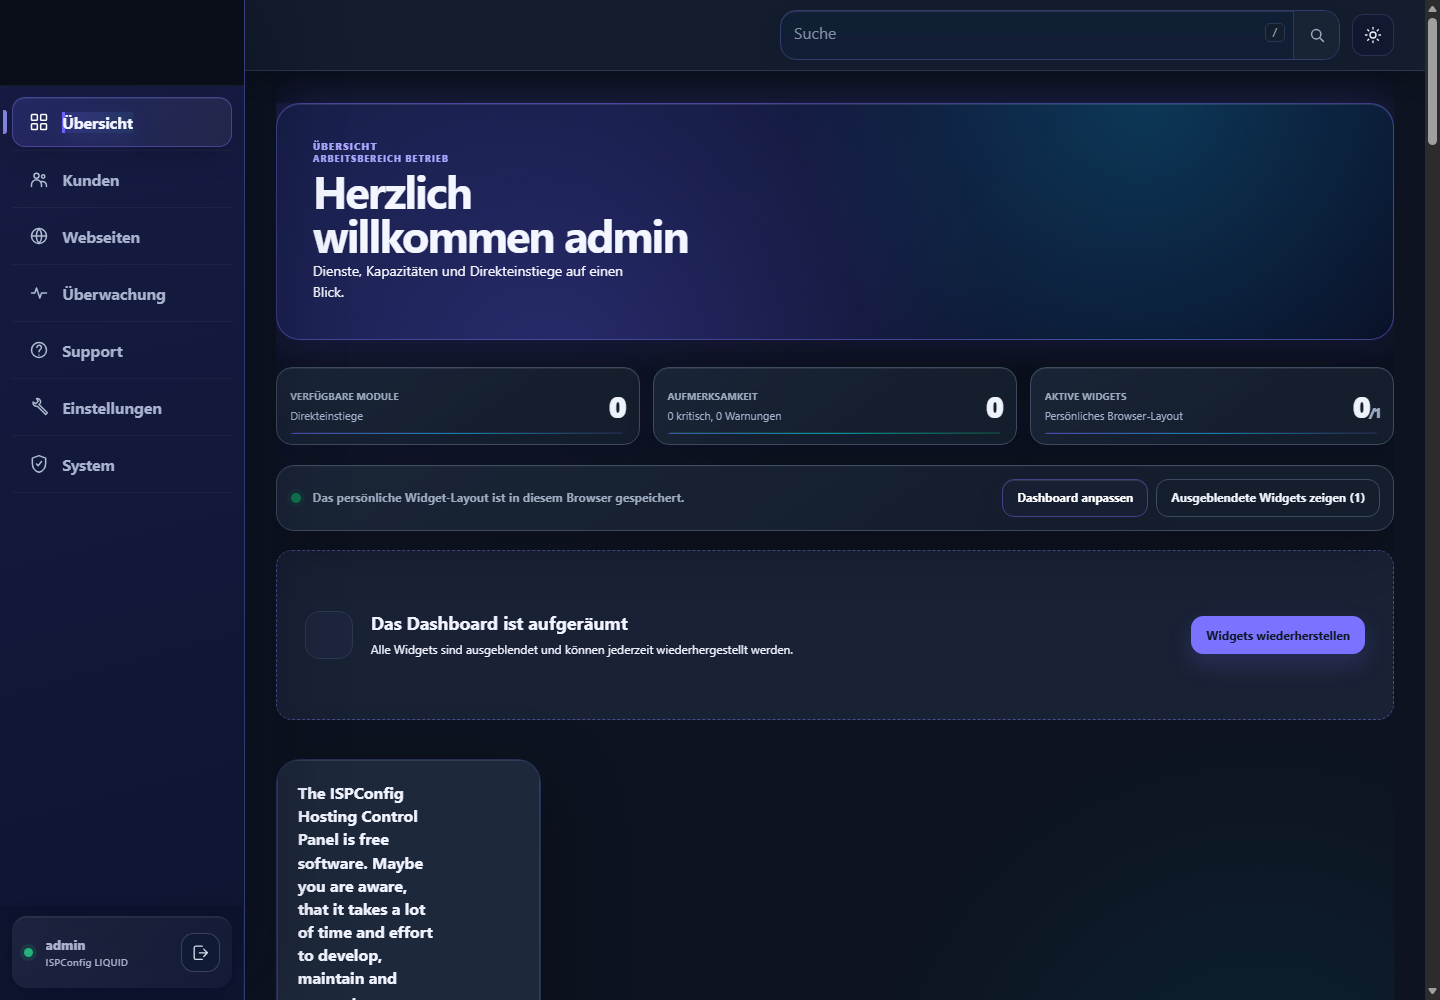Image resolution: width=1440 pixels, height=1000 pixels.
Task: Click the 'Persönliches Browser-Layout' text
Action: point(1113,416)
